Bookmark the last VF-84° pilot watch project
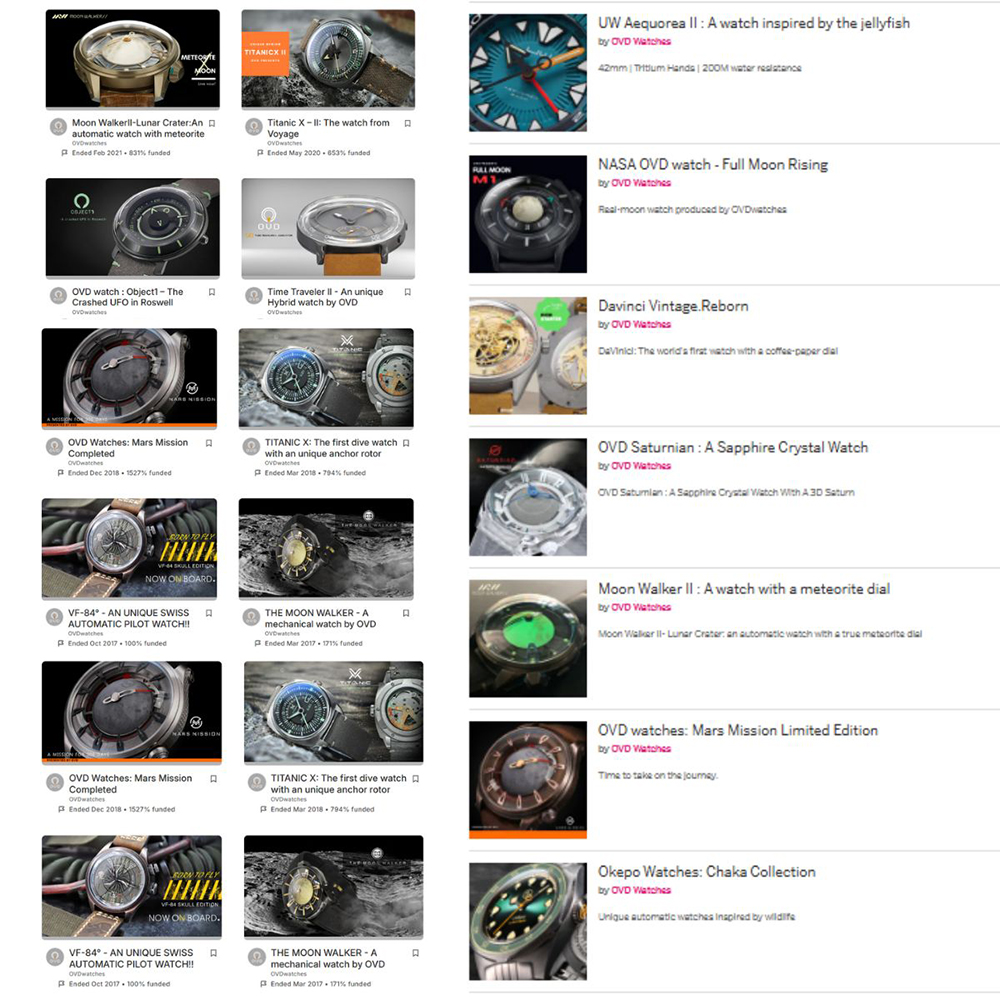Screen dimensions: 1000x1000 [214, 953]
